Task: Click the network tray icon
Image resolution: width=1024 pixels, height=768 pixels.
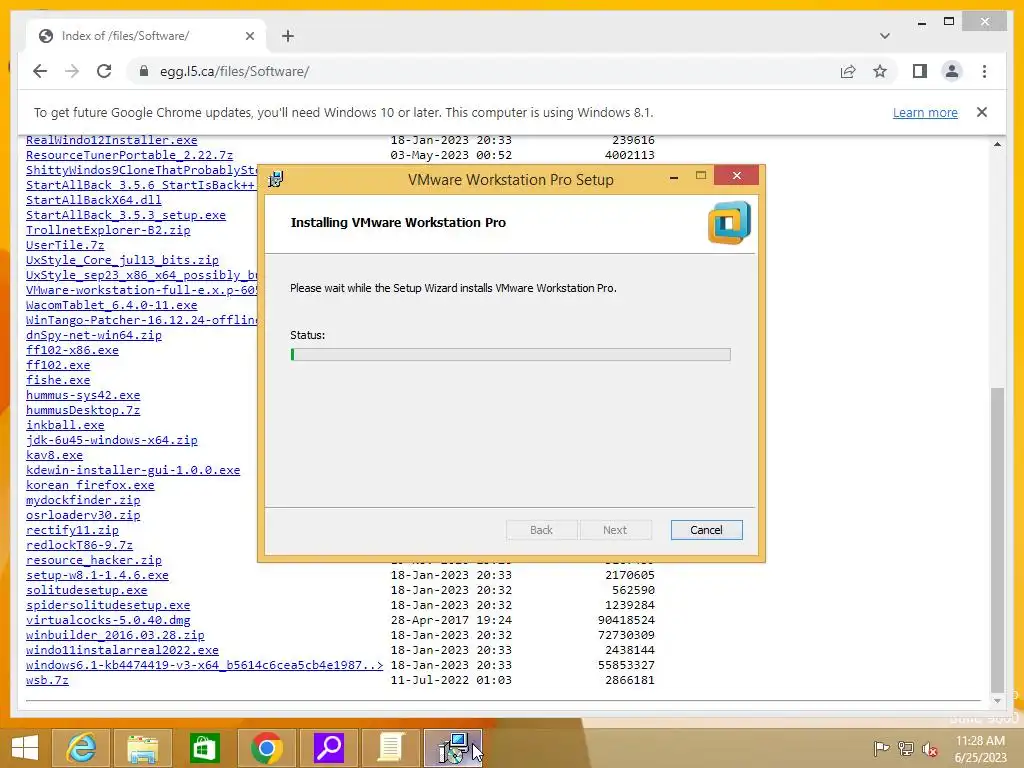Action: [906, 748]
